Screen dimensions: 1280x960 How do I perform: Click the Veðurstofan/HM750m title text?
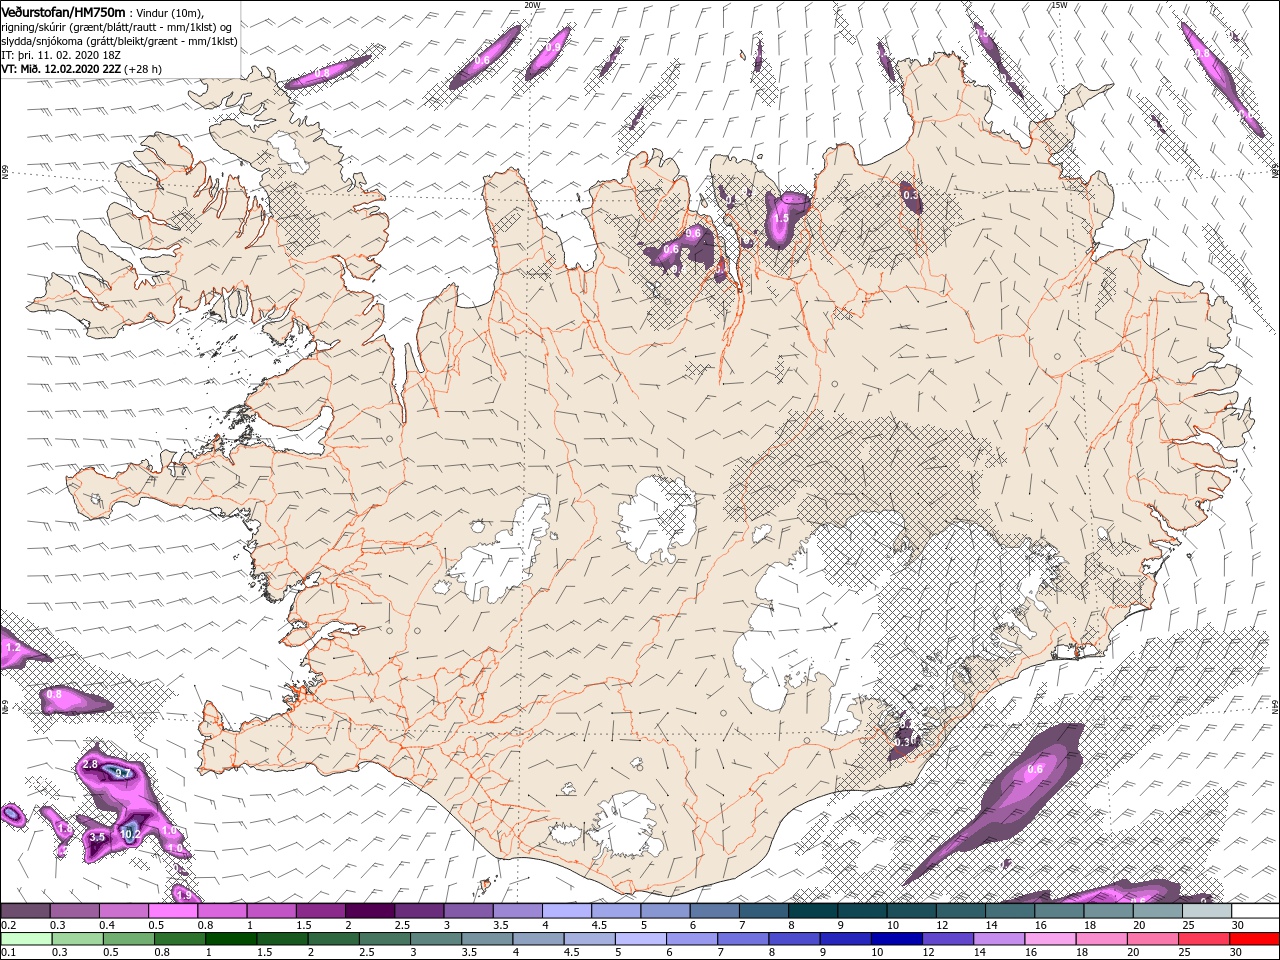pyautogui.click(x=63, y=11)
